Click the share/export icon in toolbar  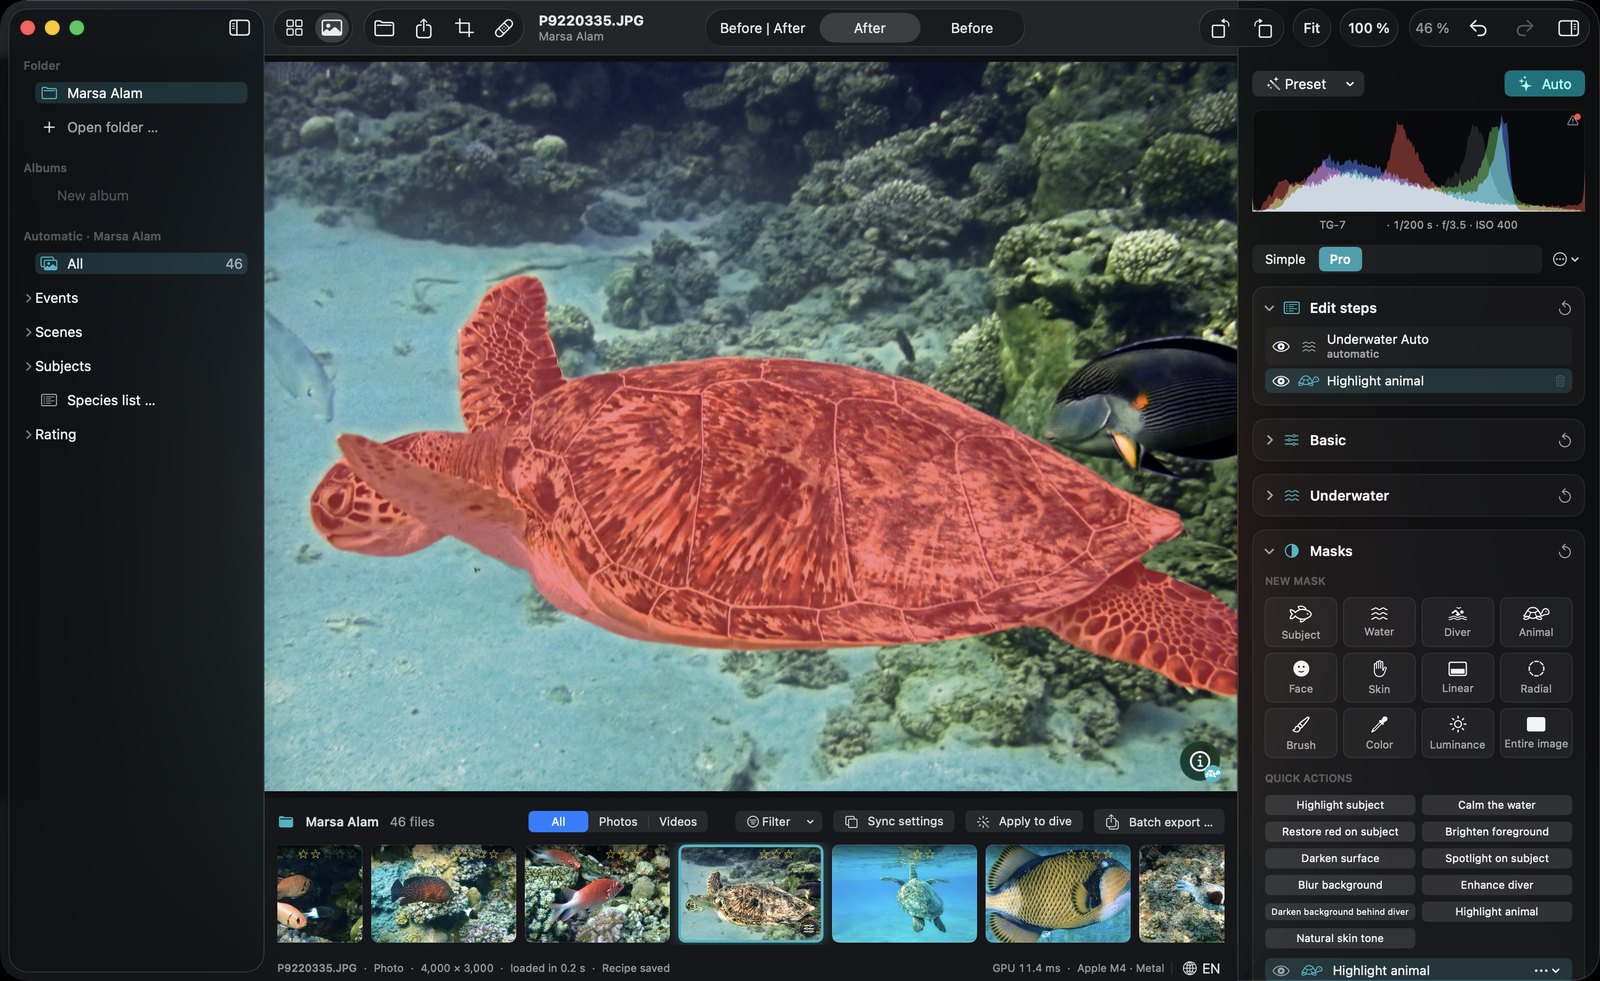(x=424, y=28)
